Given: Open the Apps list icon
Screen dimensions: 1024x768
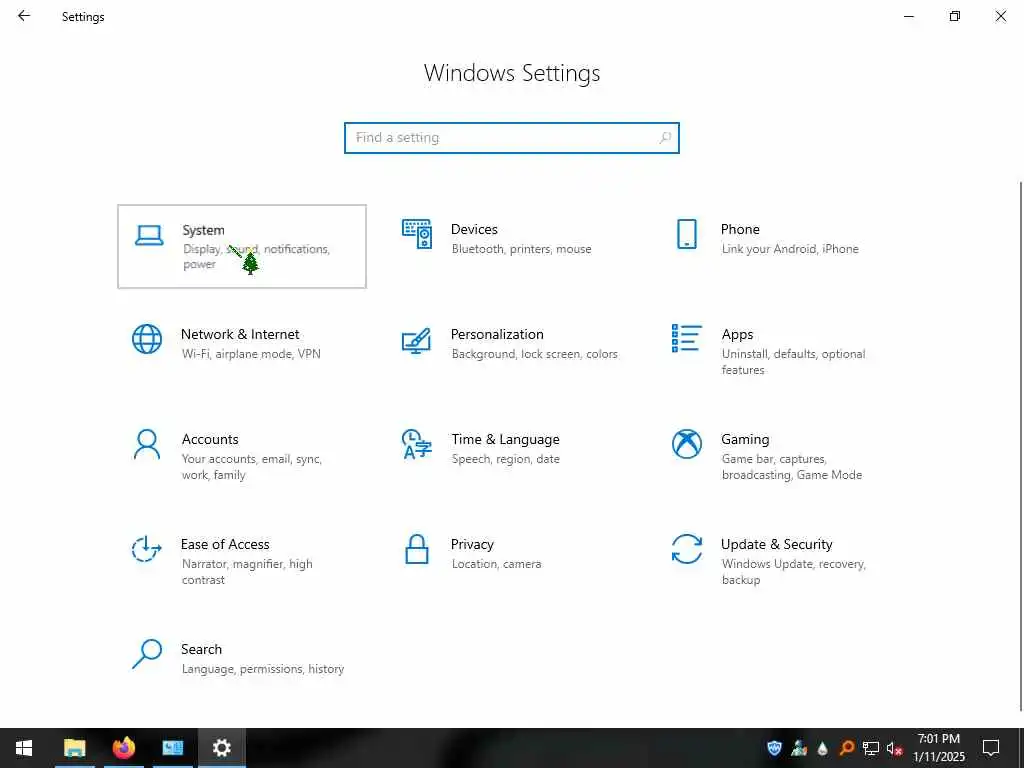Looking at the screenshot, I should coord(686,338).
